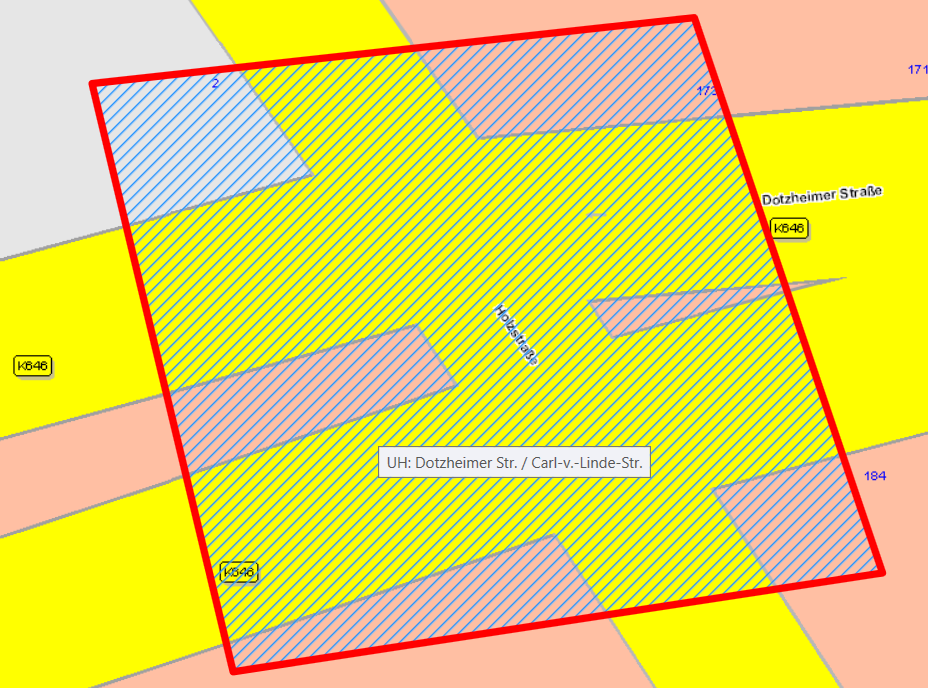Click the UH: Dotzheimer Str. / Carl-v.-Linde-Str. tooltip
The height and width of the screenshot is (688, 928).
[x=514, y=463]
